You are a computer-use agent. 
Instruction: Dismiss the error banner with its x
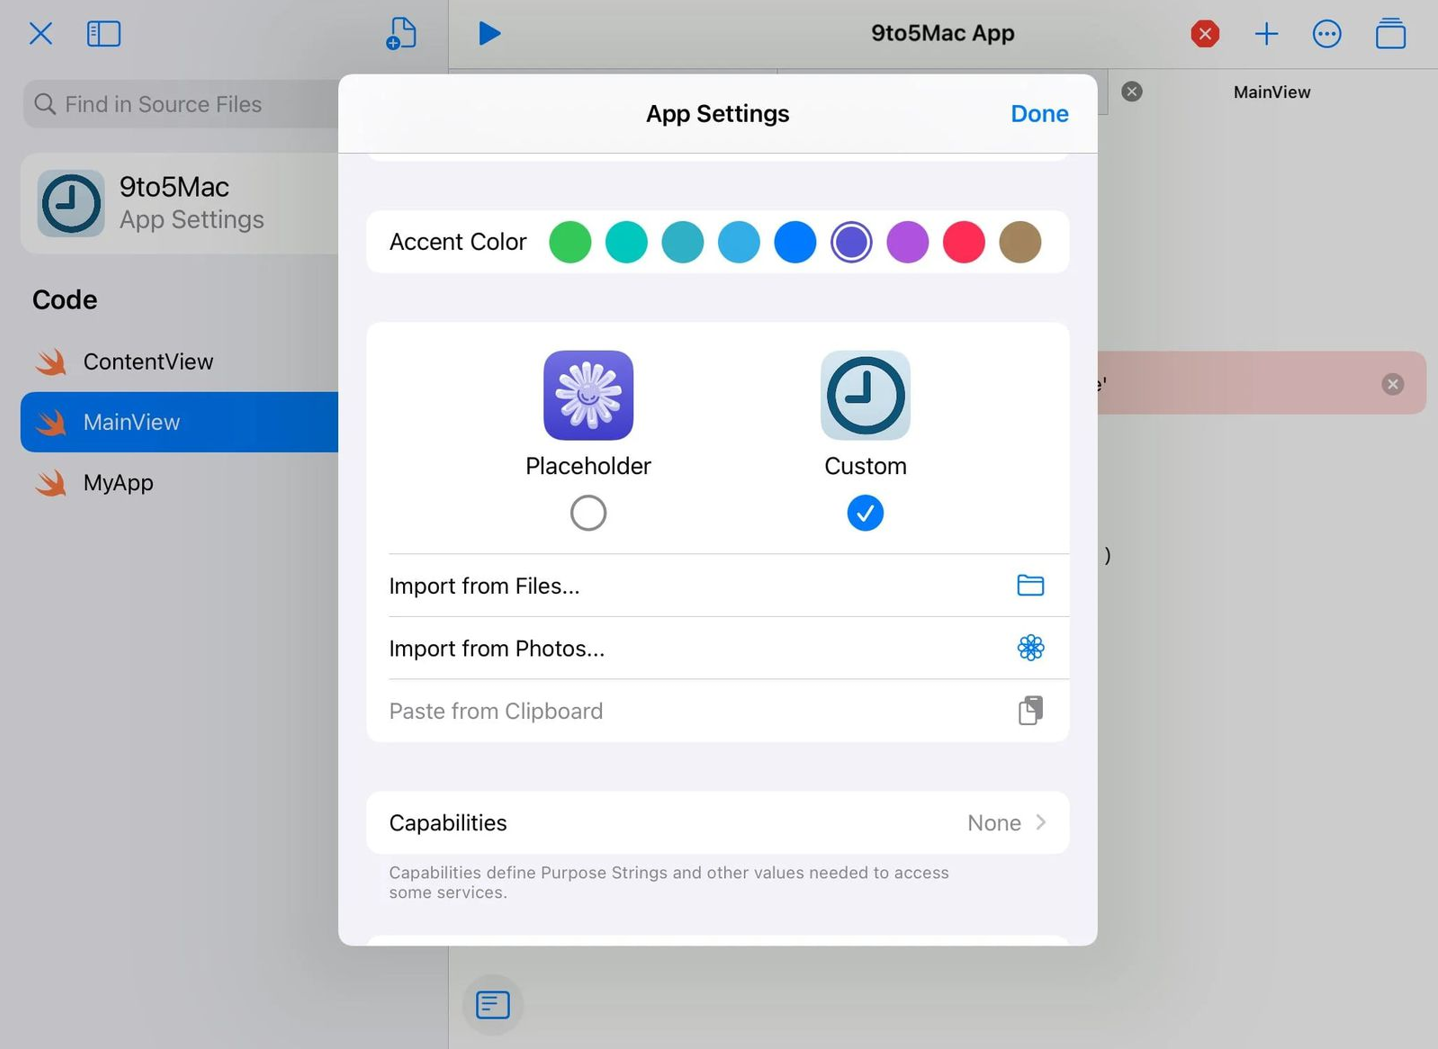pos(1392,383)
